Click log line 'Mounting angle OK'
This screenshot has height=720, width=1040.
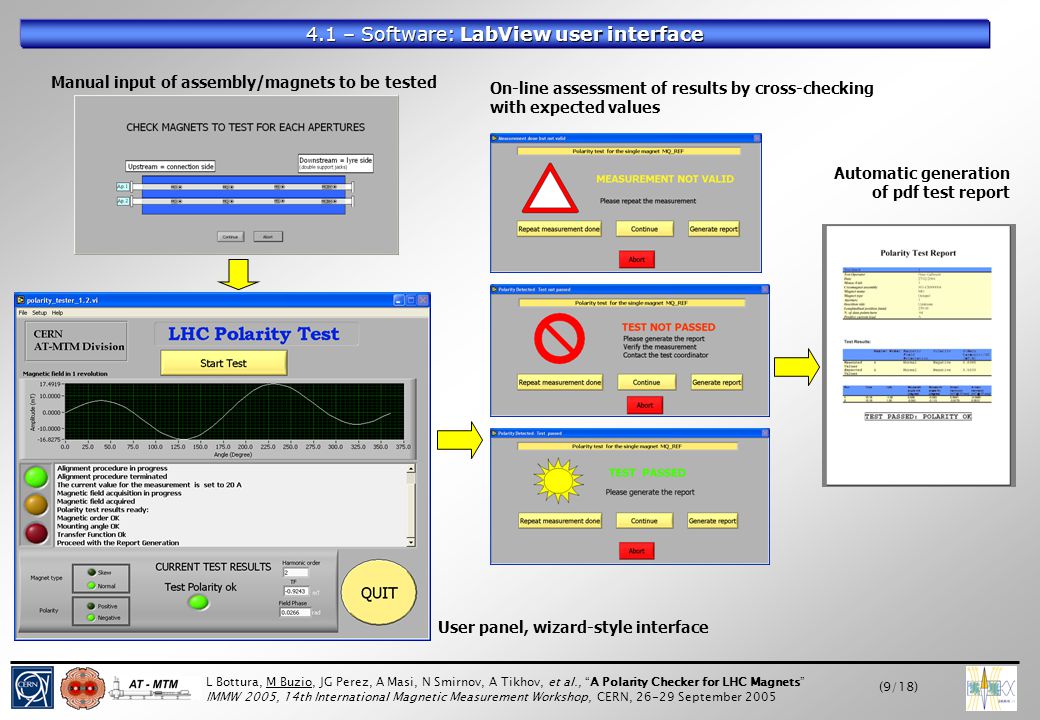tap(88, 526)
